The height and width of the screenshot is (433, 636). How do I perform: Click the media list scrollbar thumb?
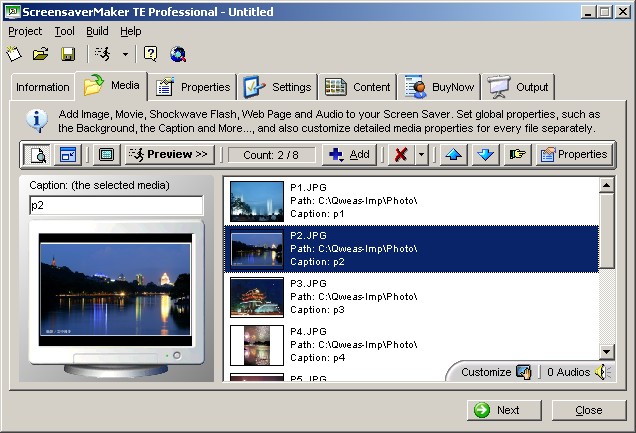tap(606, 230)
